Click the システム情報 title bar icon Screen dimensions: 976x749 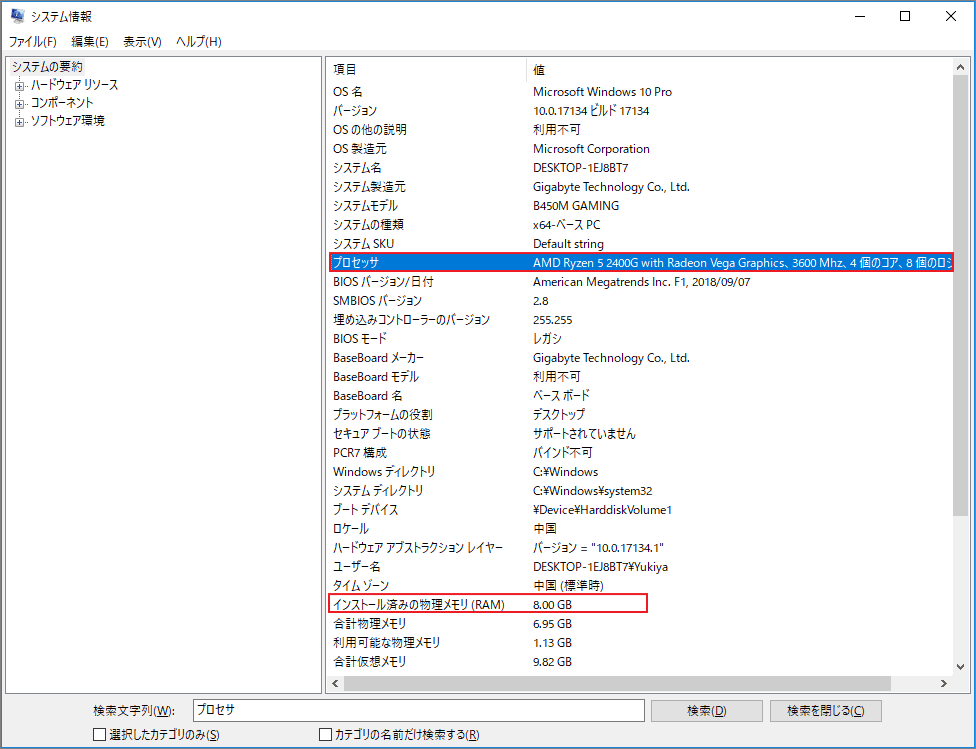[x=17, y=16]
